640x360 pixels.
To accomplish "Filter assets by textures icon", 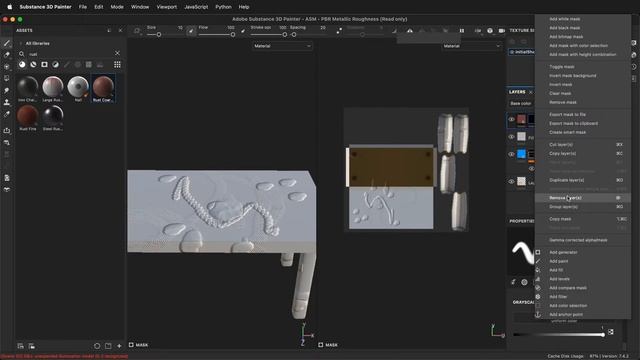I will [89, 64].
